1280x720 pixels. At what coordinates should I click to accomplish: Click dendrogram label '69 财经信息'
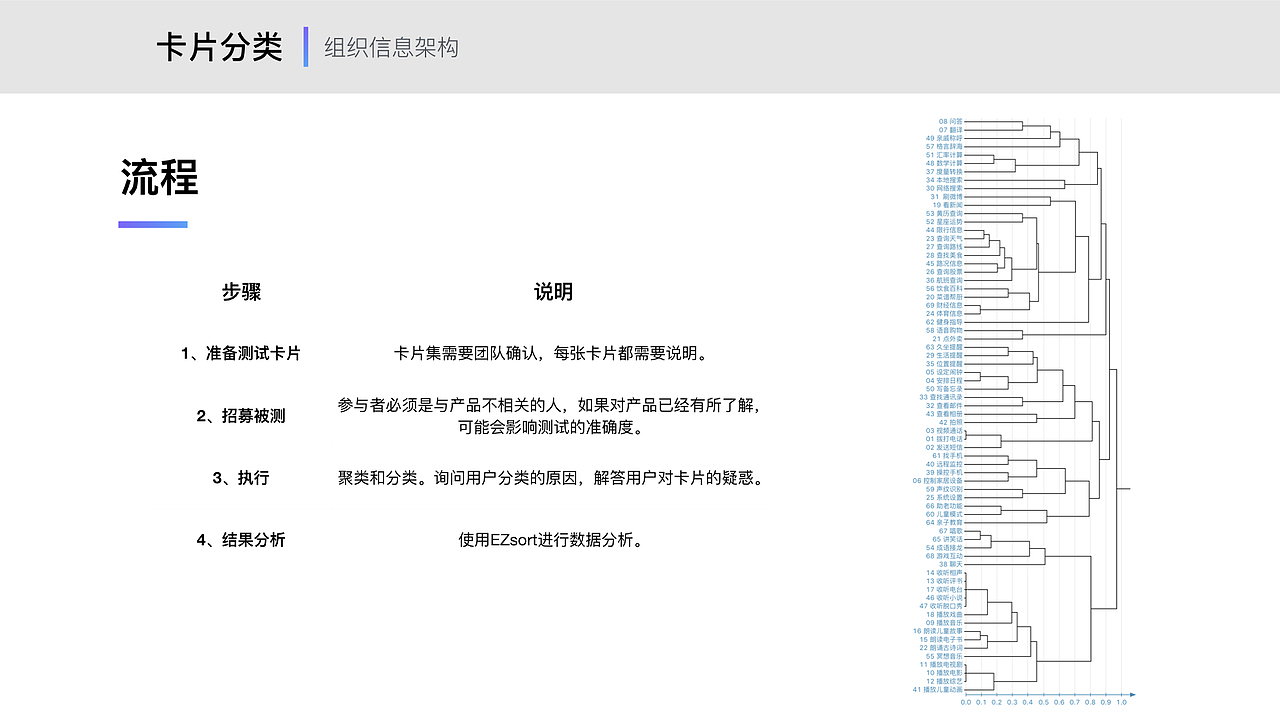tap(945, 305)
